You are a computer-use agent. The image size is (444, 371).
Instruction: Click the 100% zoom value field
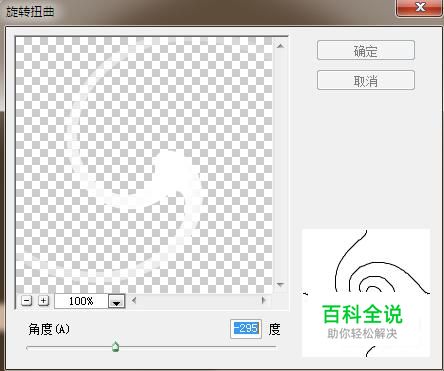click(81, 301)
